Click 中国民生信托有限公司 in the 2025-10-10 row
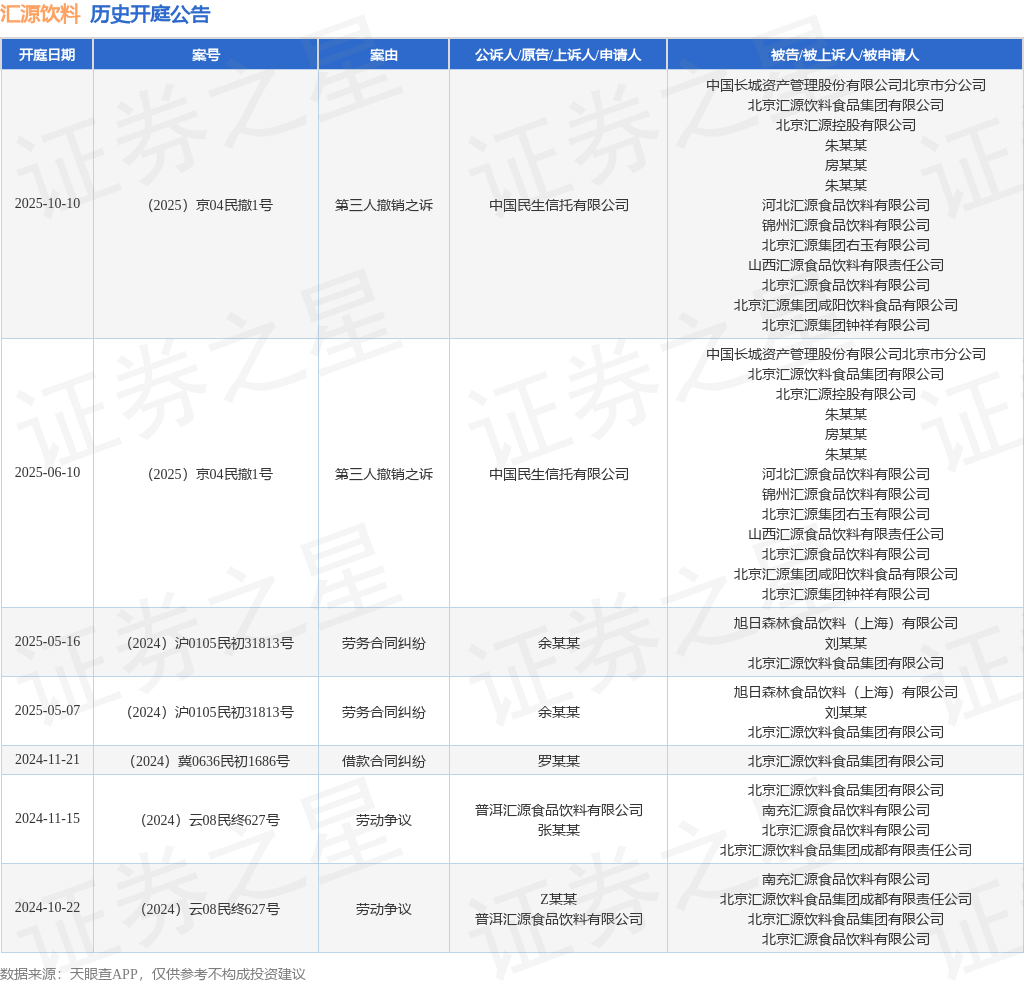Screen dimensions: 1024x983 click(x=559, y=205)
